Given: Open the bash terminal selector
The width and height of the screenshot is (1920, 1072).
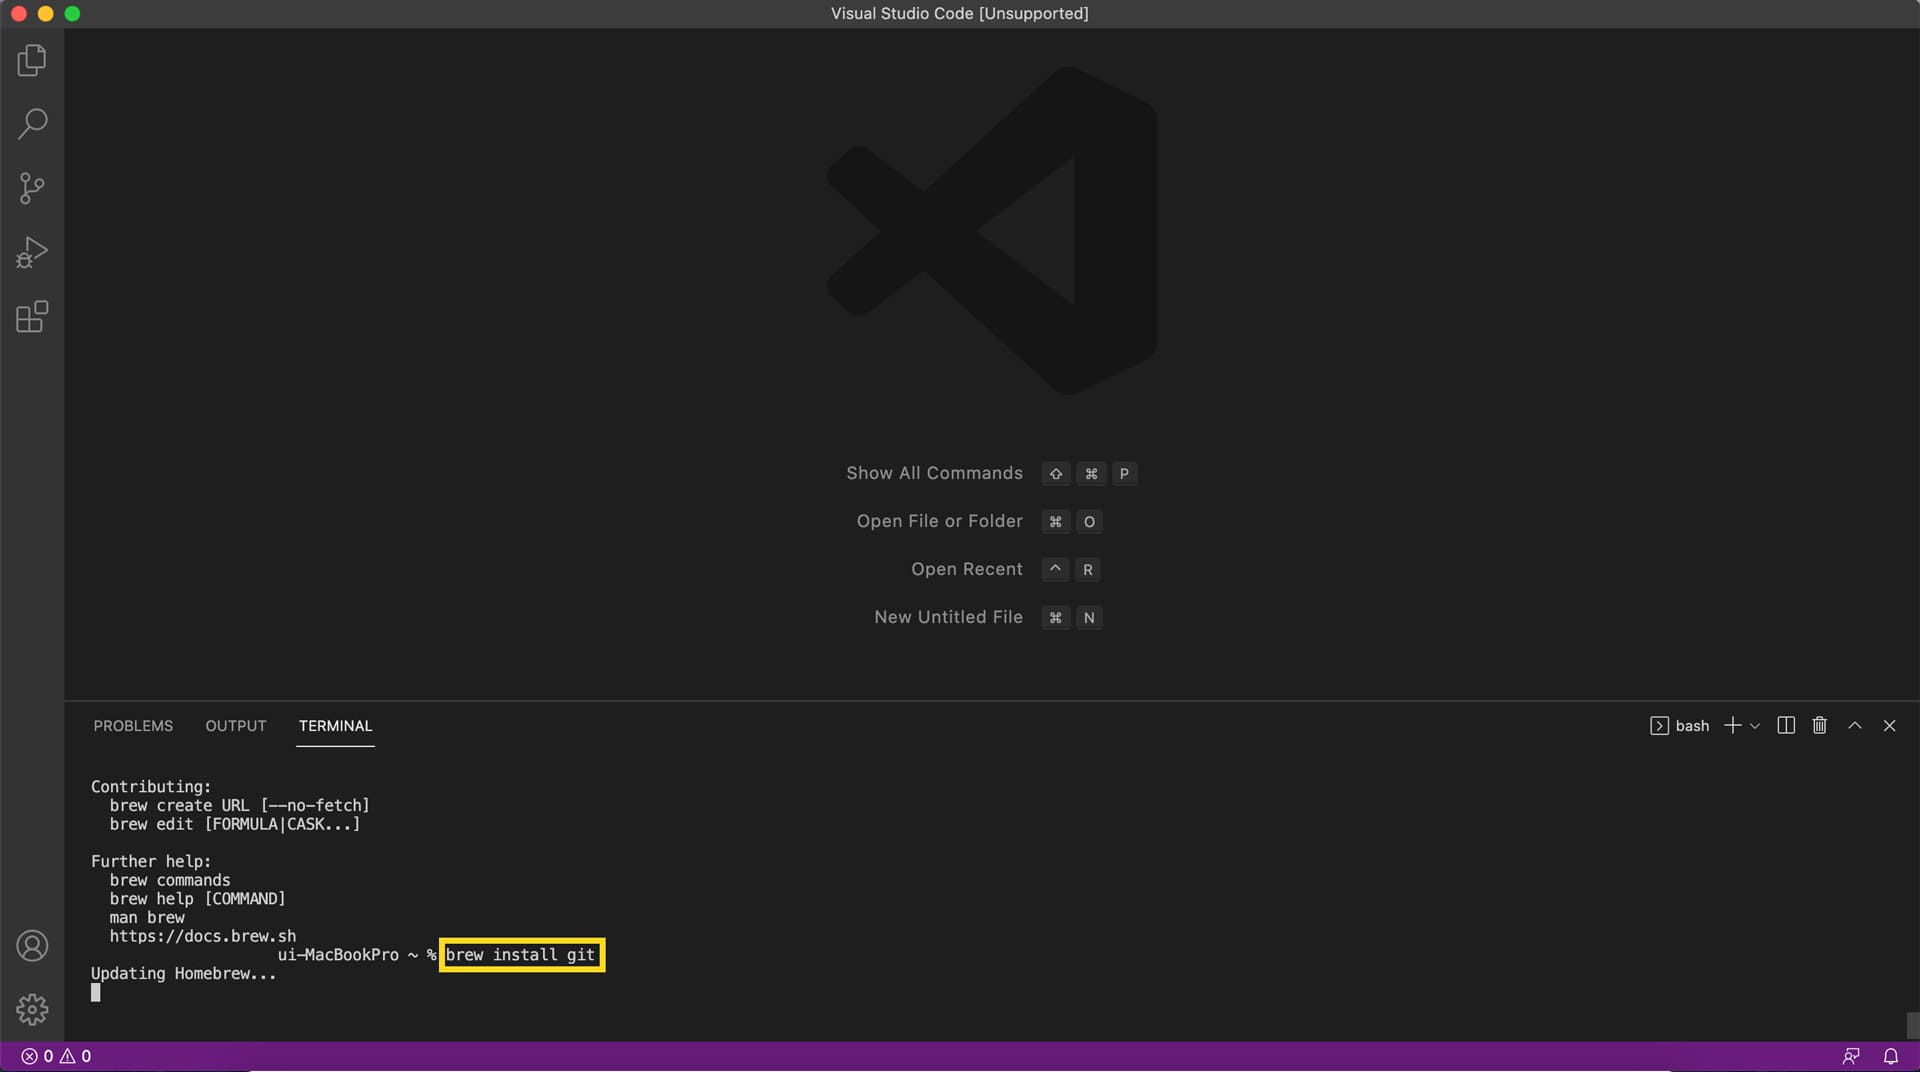Looking at the screenshot, I should tap(1680, 725).
